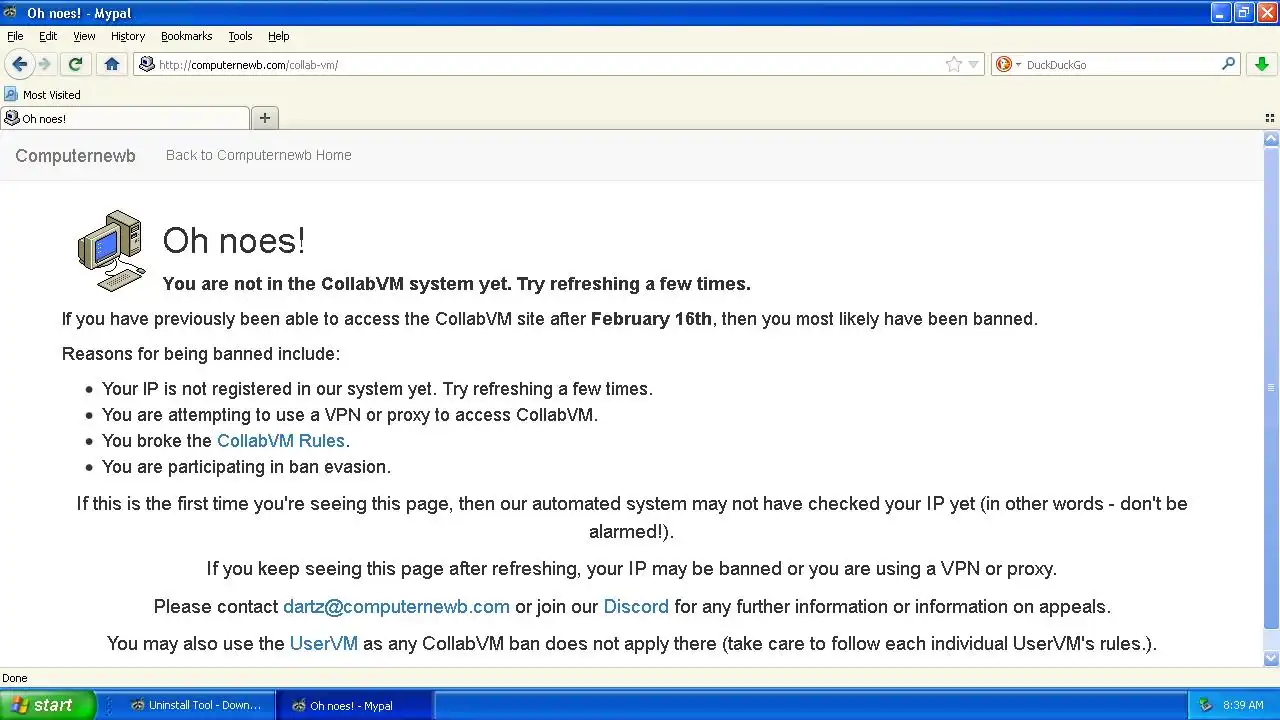The height and width of the screenshot is (720, 1280).
Task: Open the Edit menu
Action: (48, 36)
